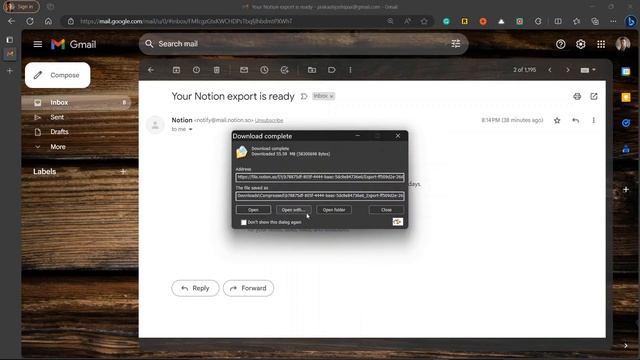This screenshot has height=360, width=640.
Task: Forward the Notion email
Action: coord(248,288)
